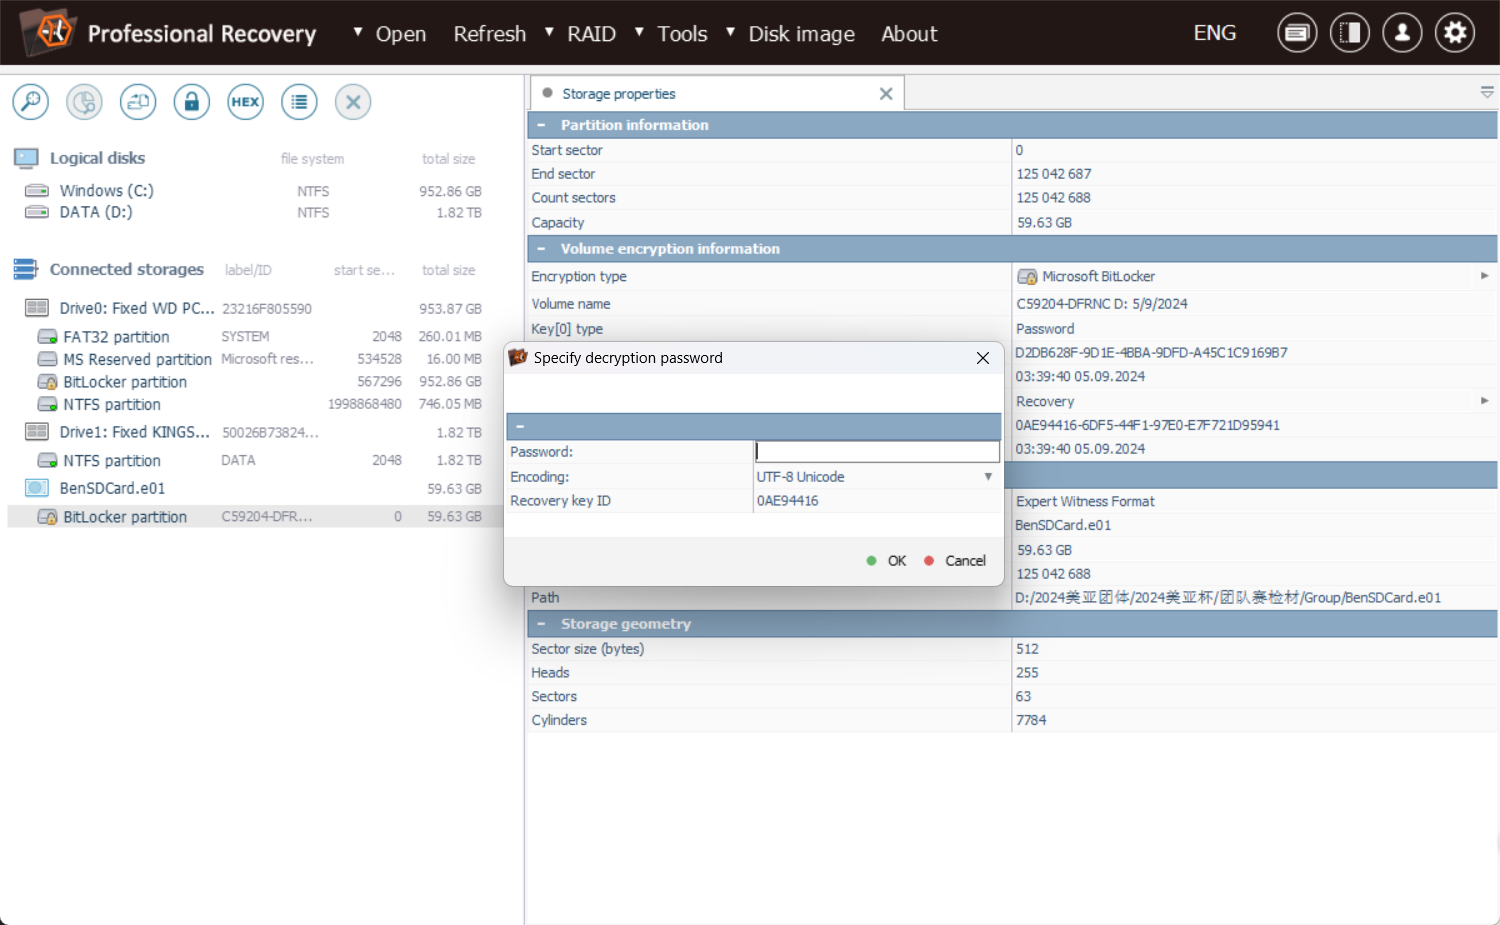Click the Sector size value 512
Image resolution: width=1500 pixels, height=925 pixels.
(1027, 649)
